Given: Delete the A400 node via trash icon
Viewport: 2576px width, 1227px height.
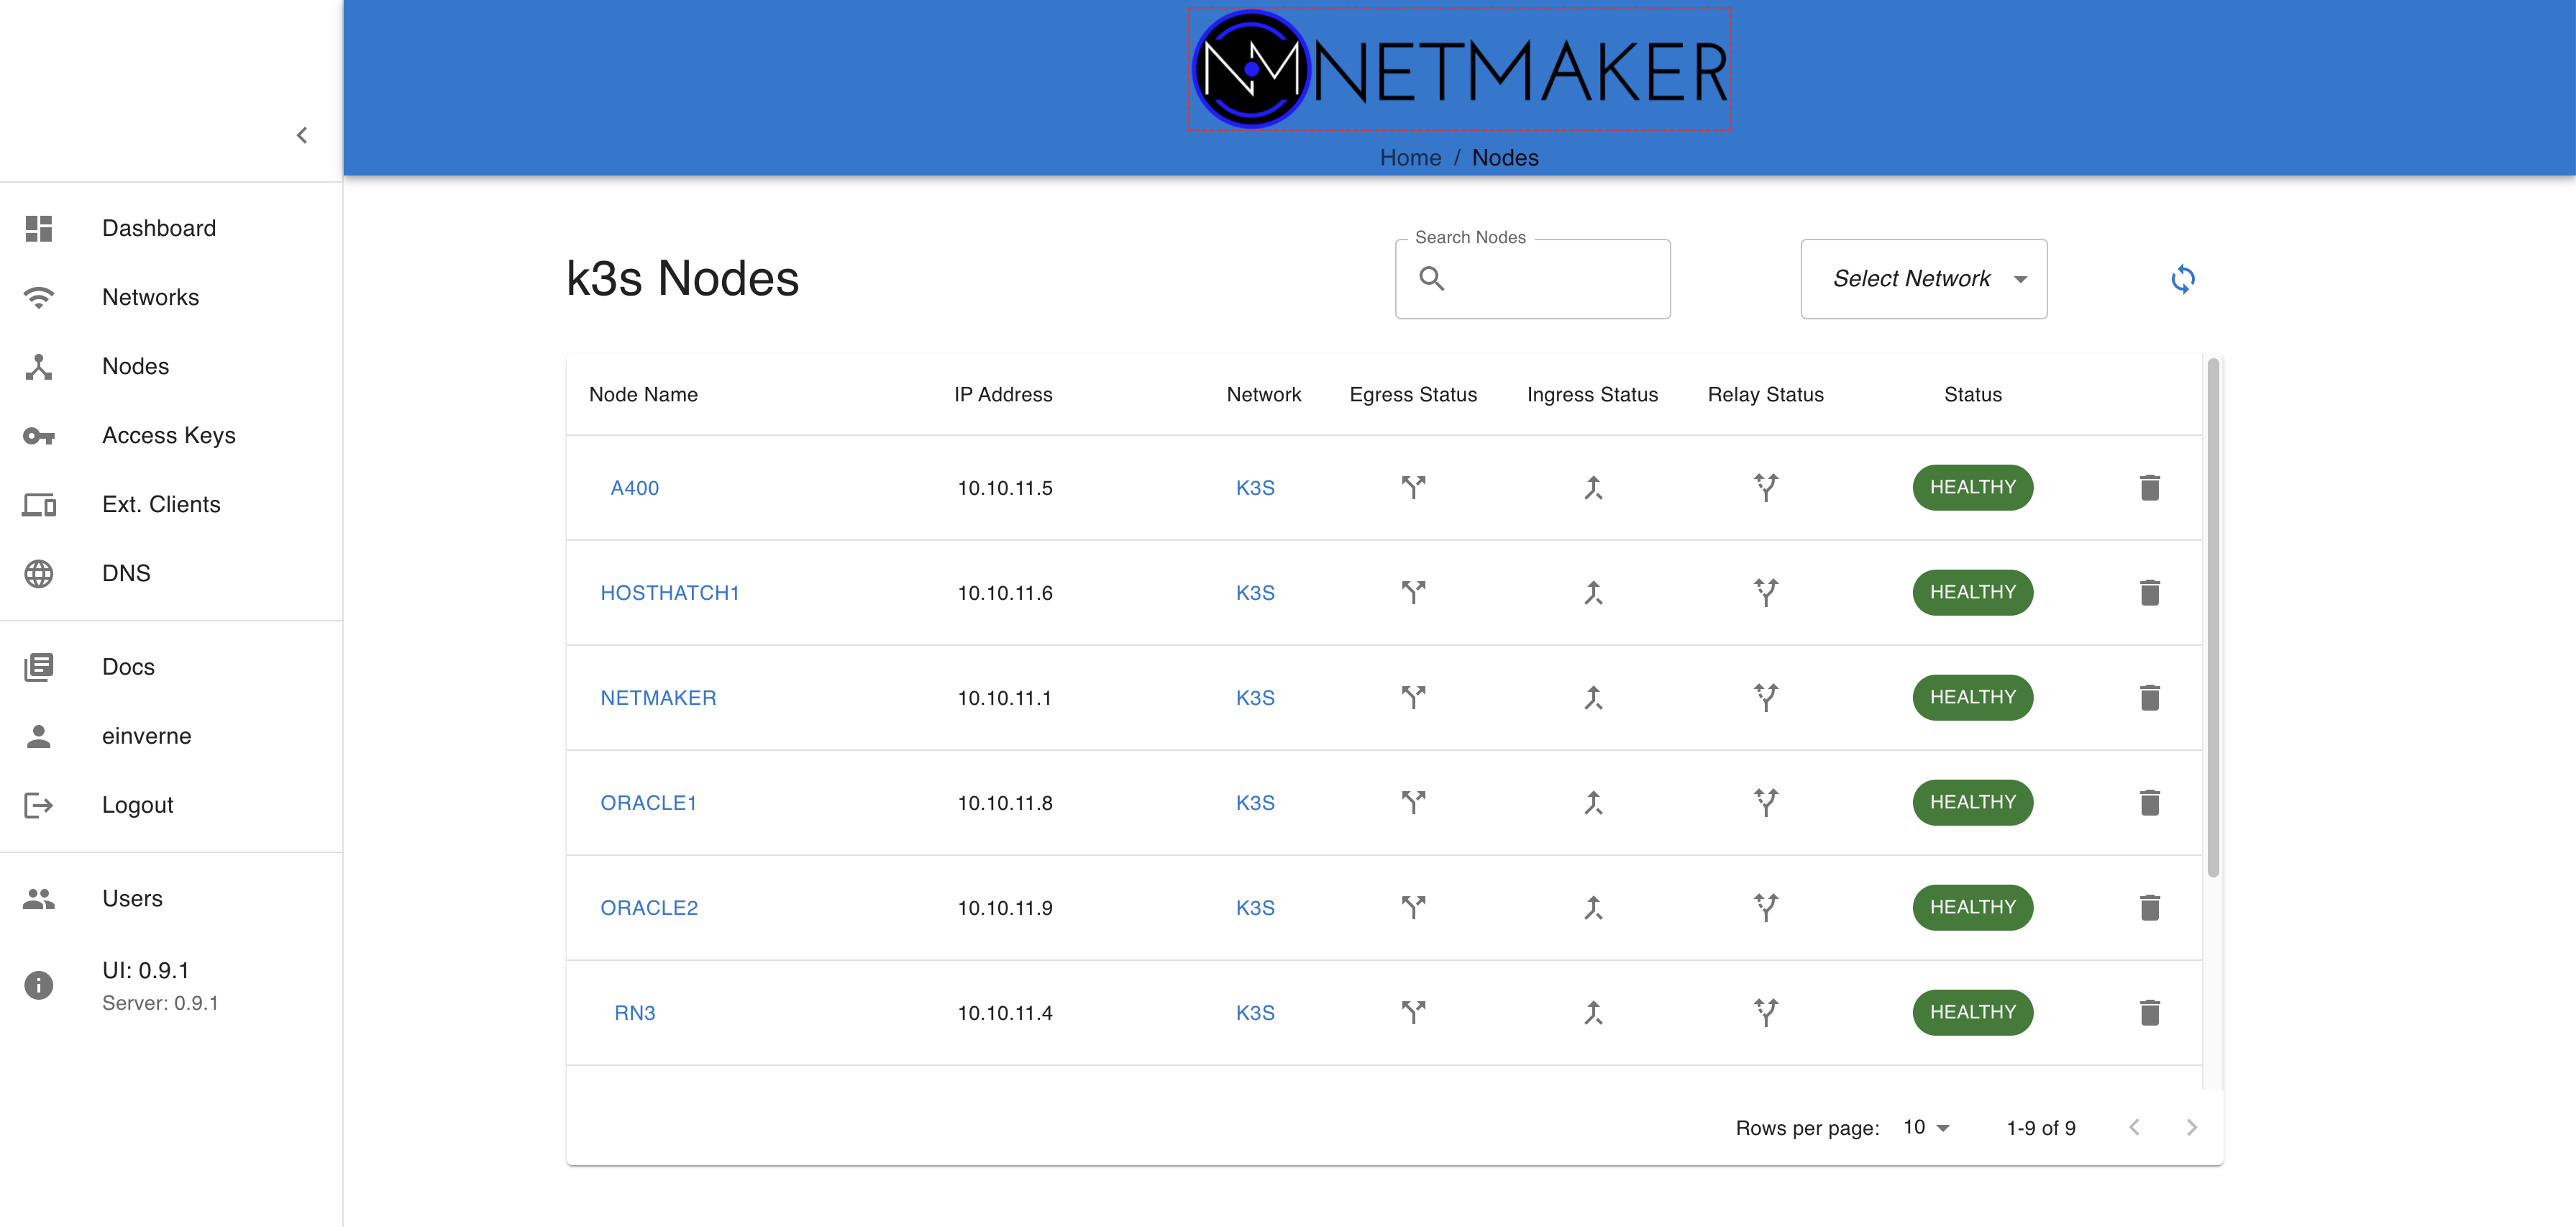Looking at the screenshot, I should [2149, 488].
